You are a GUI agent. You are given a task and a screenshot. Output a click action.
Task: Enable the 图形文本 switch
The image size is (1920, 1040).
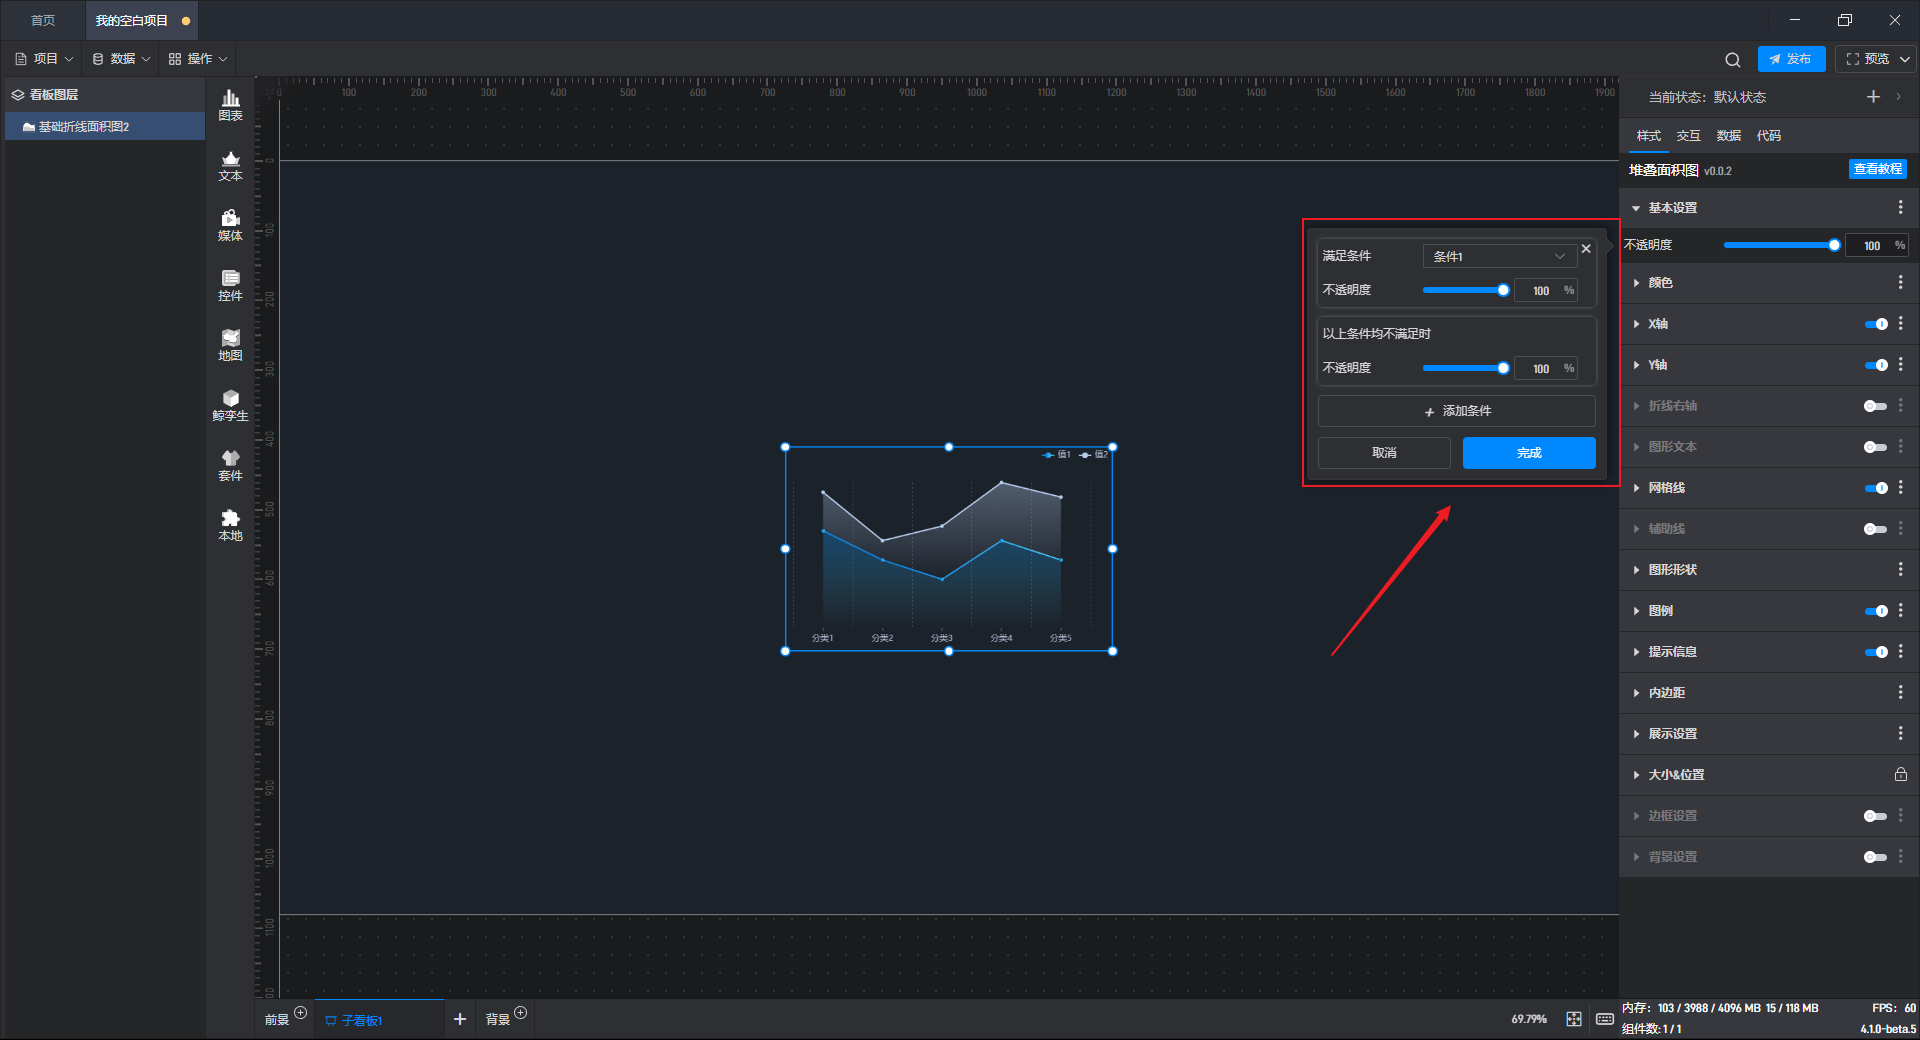point(1876,447)
